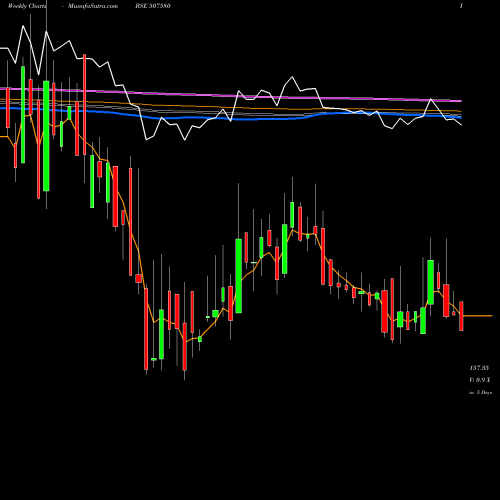Screen dimensions: 500x500
Task: Click the '157.35' price value
Action: click(x=479, y=368)
